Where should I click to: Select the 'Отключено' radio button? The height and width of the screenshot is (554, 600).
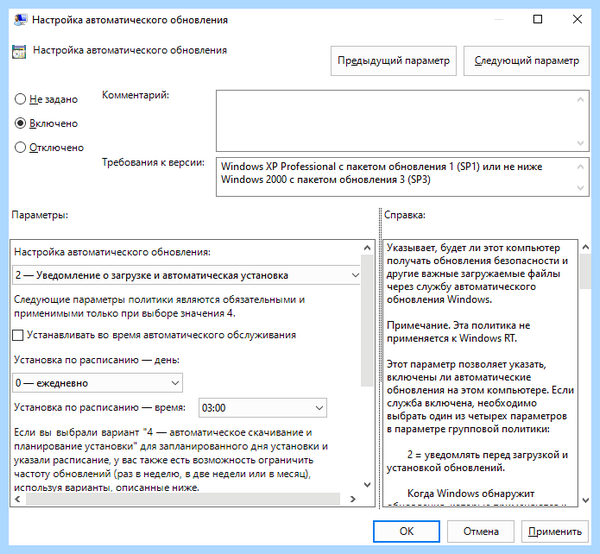coord(20,147)
